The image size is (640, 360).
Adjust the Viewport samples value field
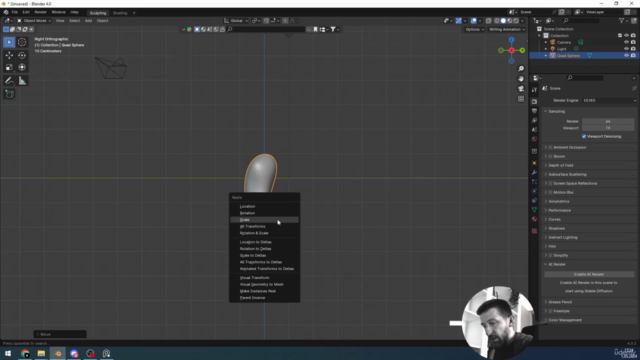click(608, 128)
